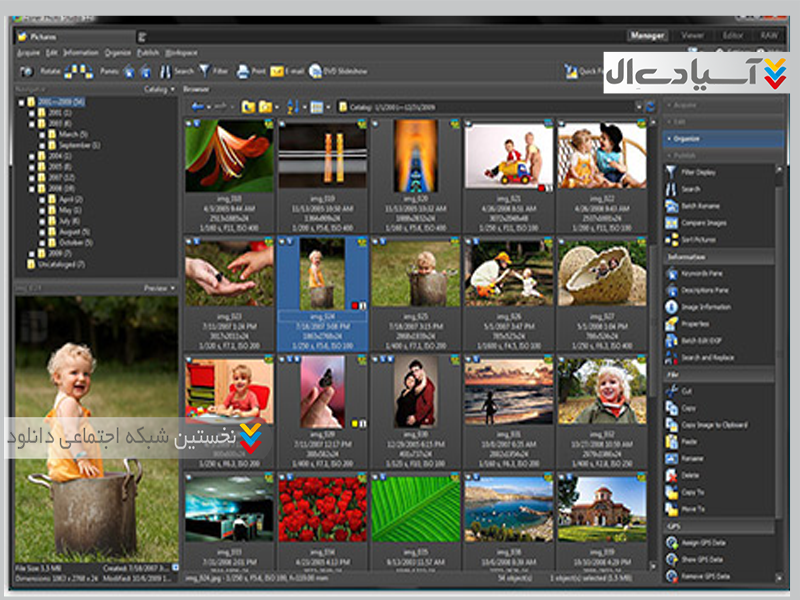This screenshot has width=800, height=600.
Task: Open the Preview panel dropdown
Action: point(160,288)
